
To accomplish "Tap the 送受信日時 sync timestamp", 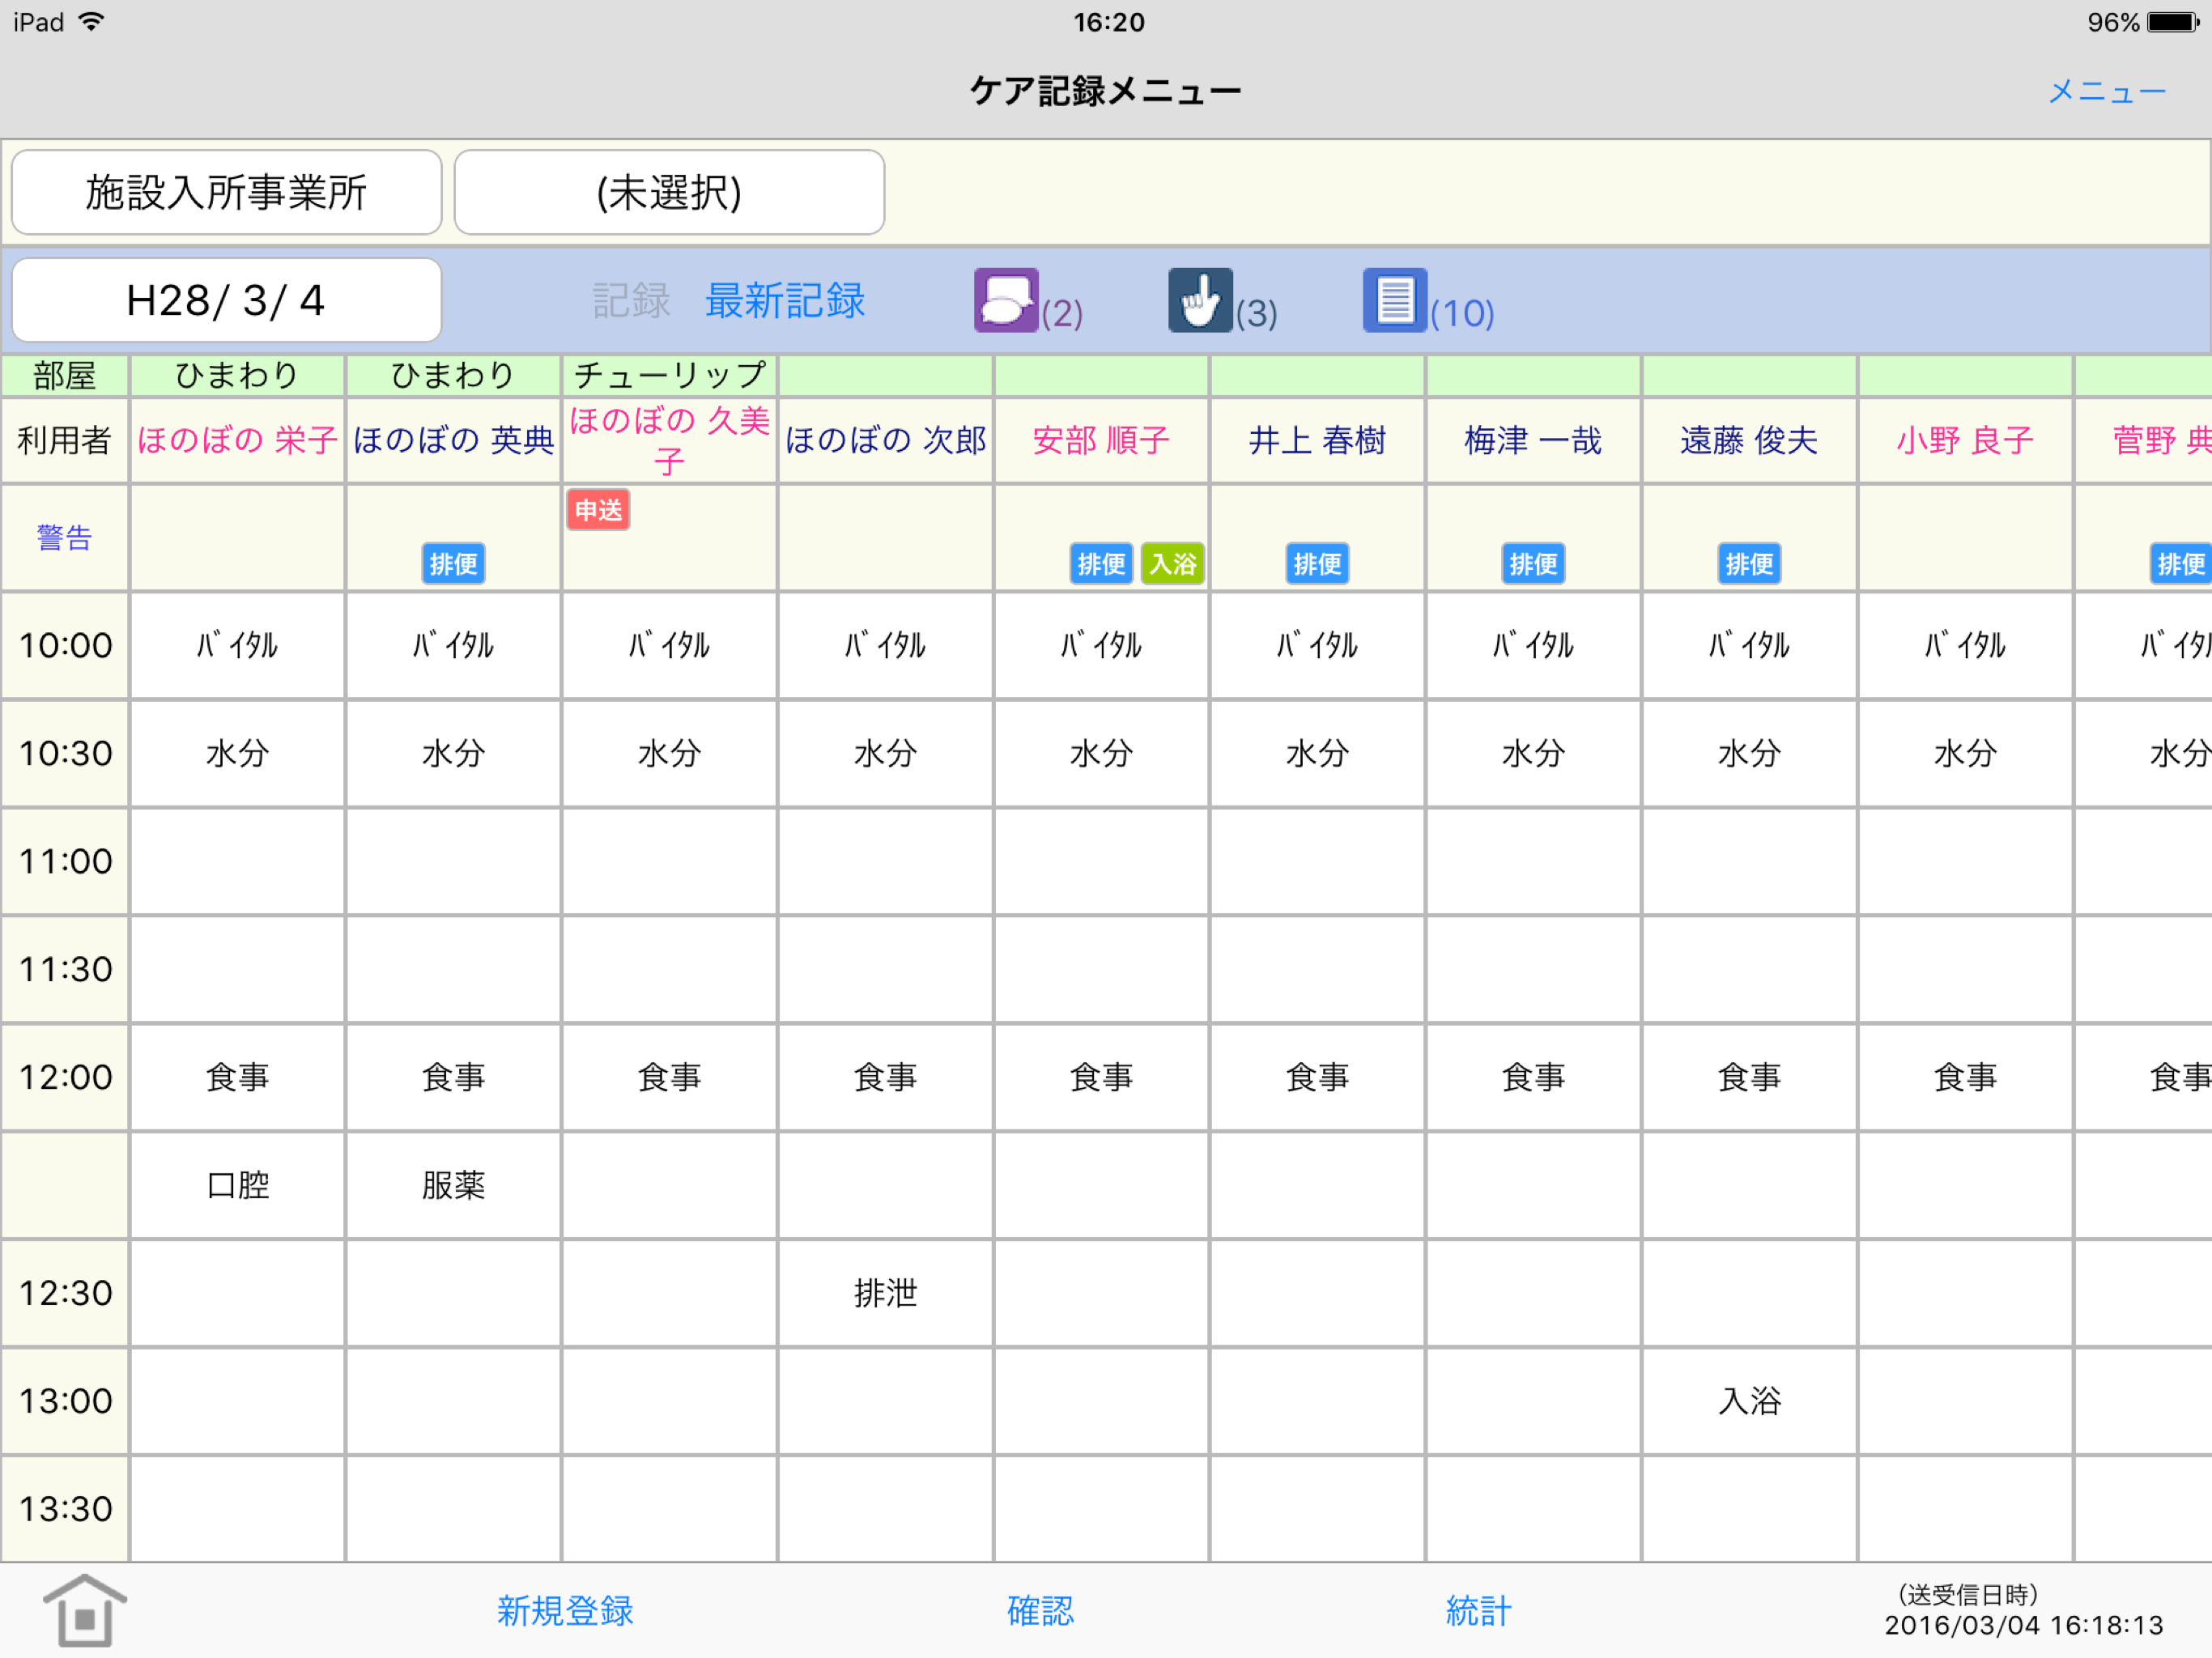I will click(x=2024, y=1610).
